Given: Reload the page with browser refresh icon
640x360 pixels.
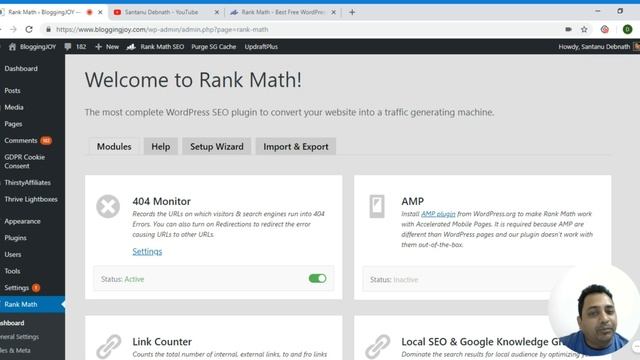Looking at the screenshot, I should point(29,29).
